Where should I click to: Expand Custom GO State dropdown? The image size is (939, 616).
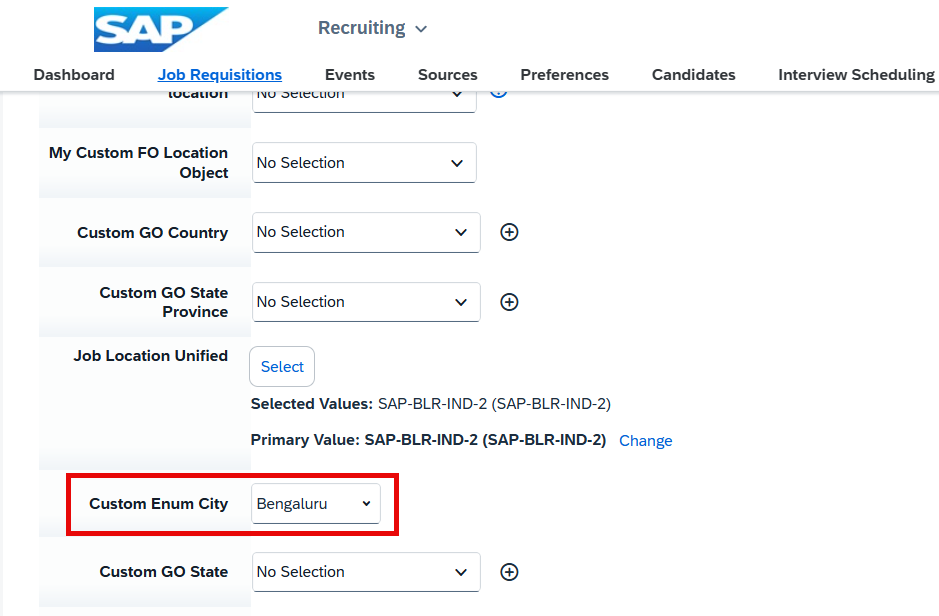366,572
